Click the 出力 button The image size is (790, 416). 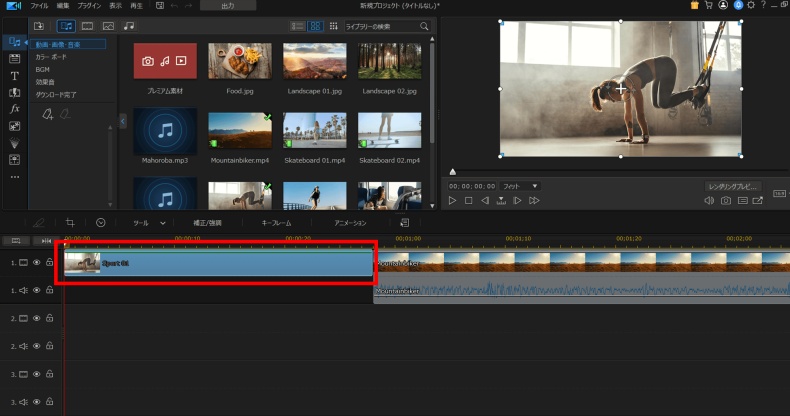pyautogui.click(x=227, y=6)
